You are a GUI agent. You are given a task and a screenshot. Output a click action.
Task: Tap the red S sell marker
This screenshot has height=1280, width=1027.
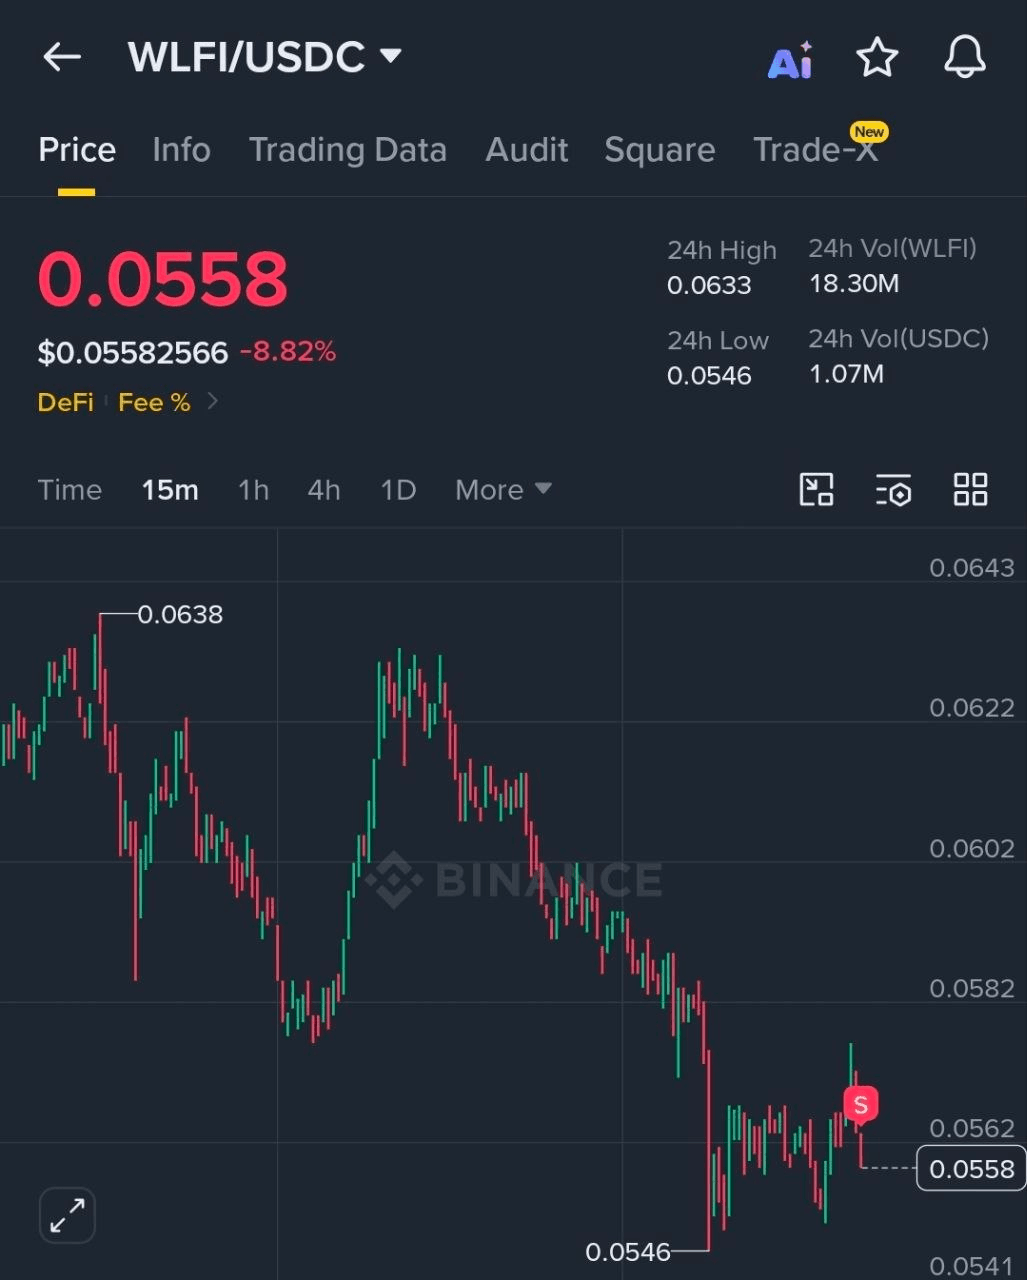pos(860,1106)
